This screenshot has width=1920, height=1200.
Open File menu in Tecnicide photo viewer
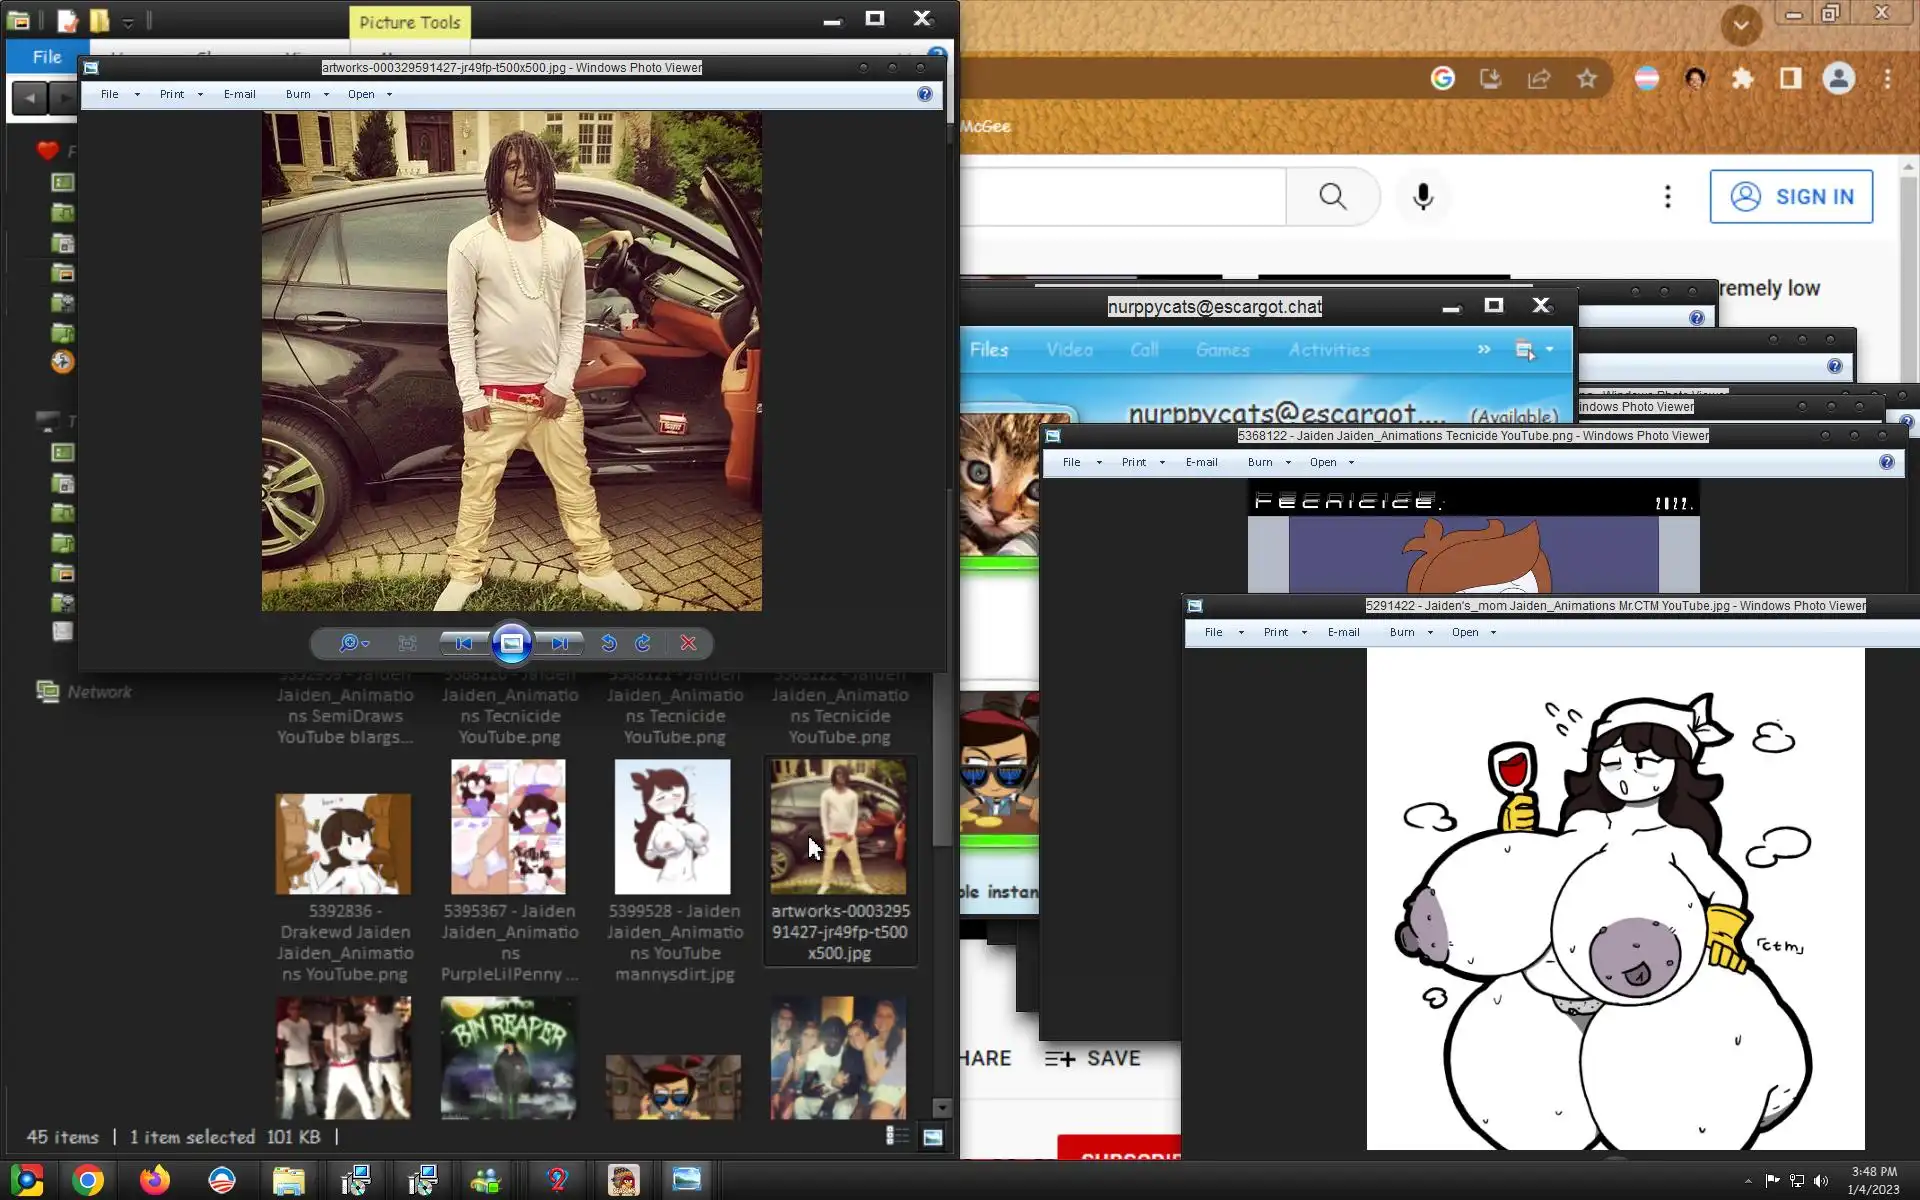point(1071,462)
